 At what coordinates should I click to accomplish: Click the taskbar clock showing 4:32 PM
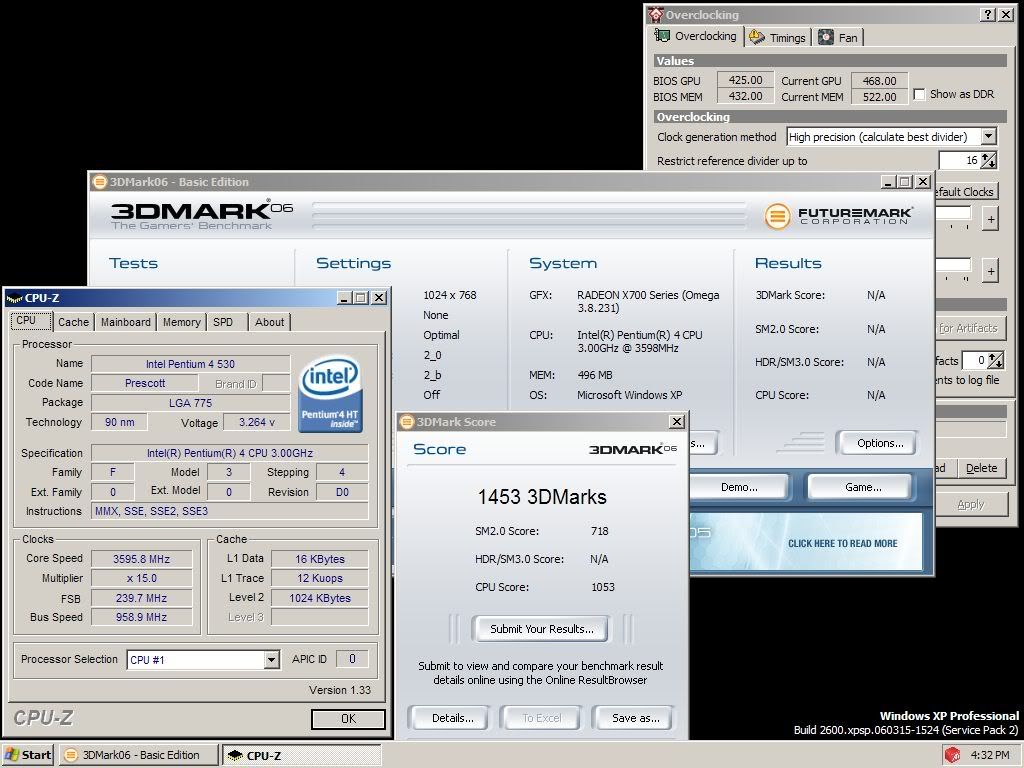click(x=989, y=755)
